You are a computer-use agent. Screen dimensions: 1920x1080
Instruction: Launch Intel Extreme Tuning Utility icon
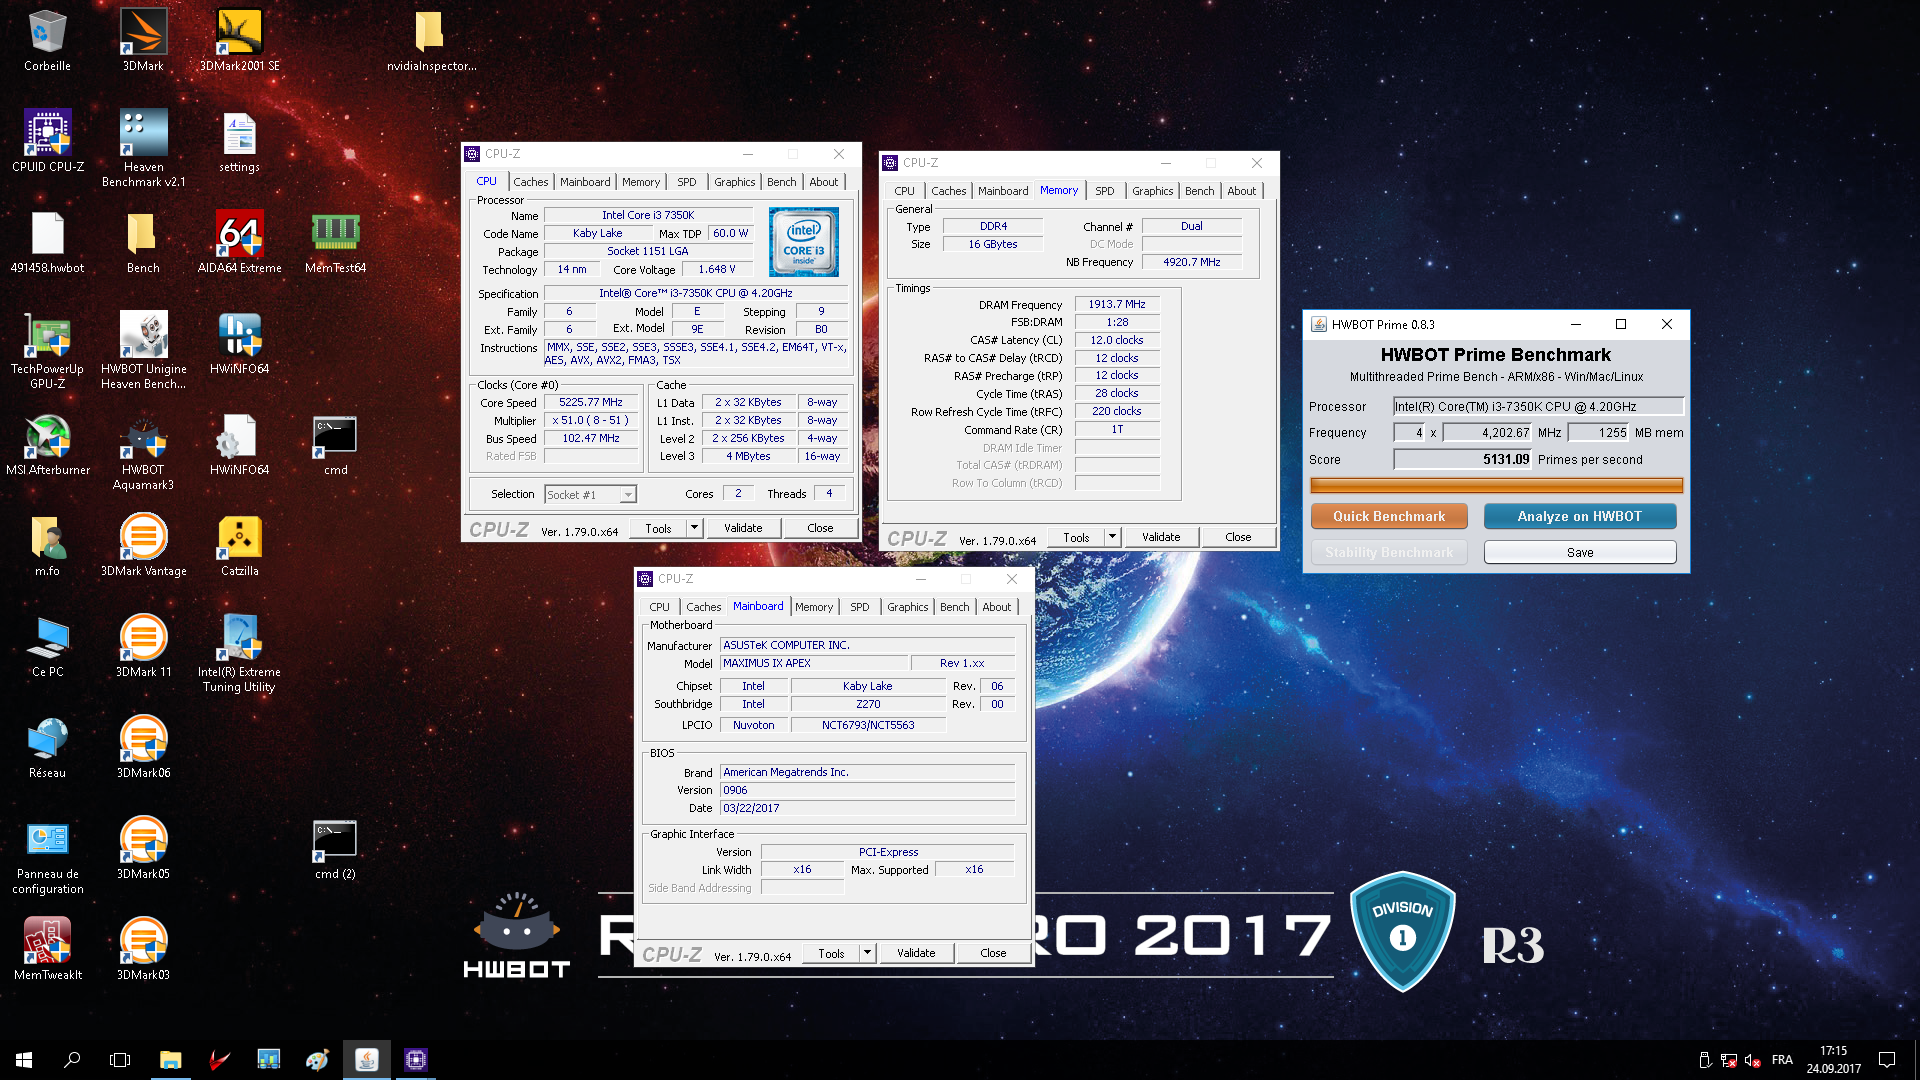point(239,653)
